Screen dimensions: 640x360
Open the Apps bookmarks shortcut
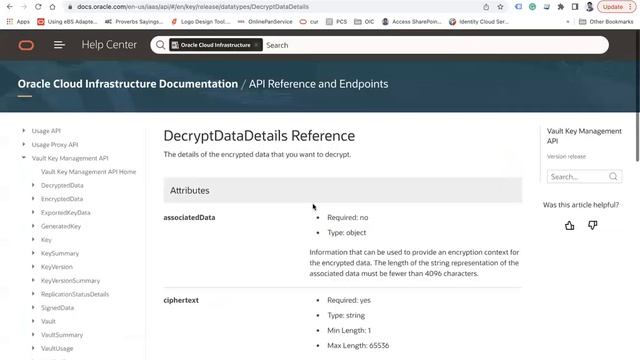click(18, 22)
